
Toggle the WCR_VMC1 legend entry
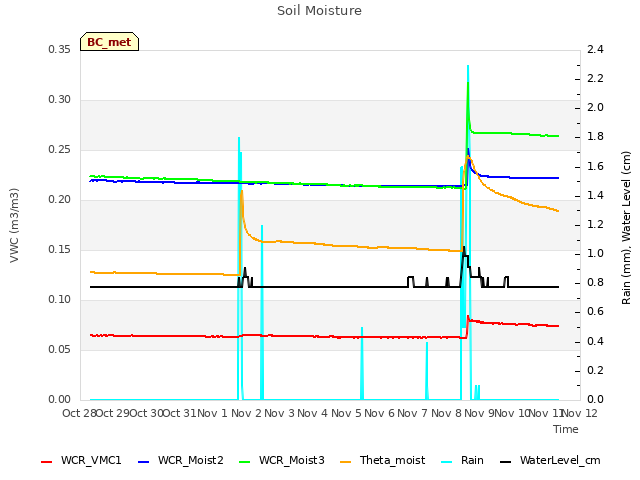coord(81,460)
